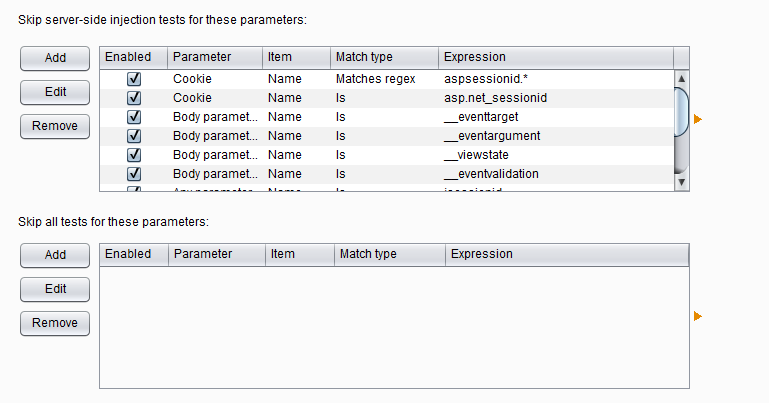The image size is (769, 403).
Task: Select the __eventargument row expression
Action: pyautogui.click(x=492, y=136)
